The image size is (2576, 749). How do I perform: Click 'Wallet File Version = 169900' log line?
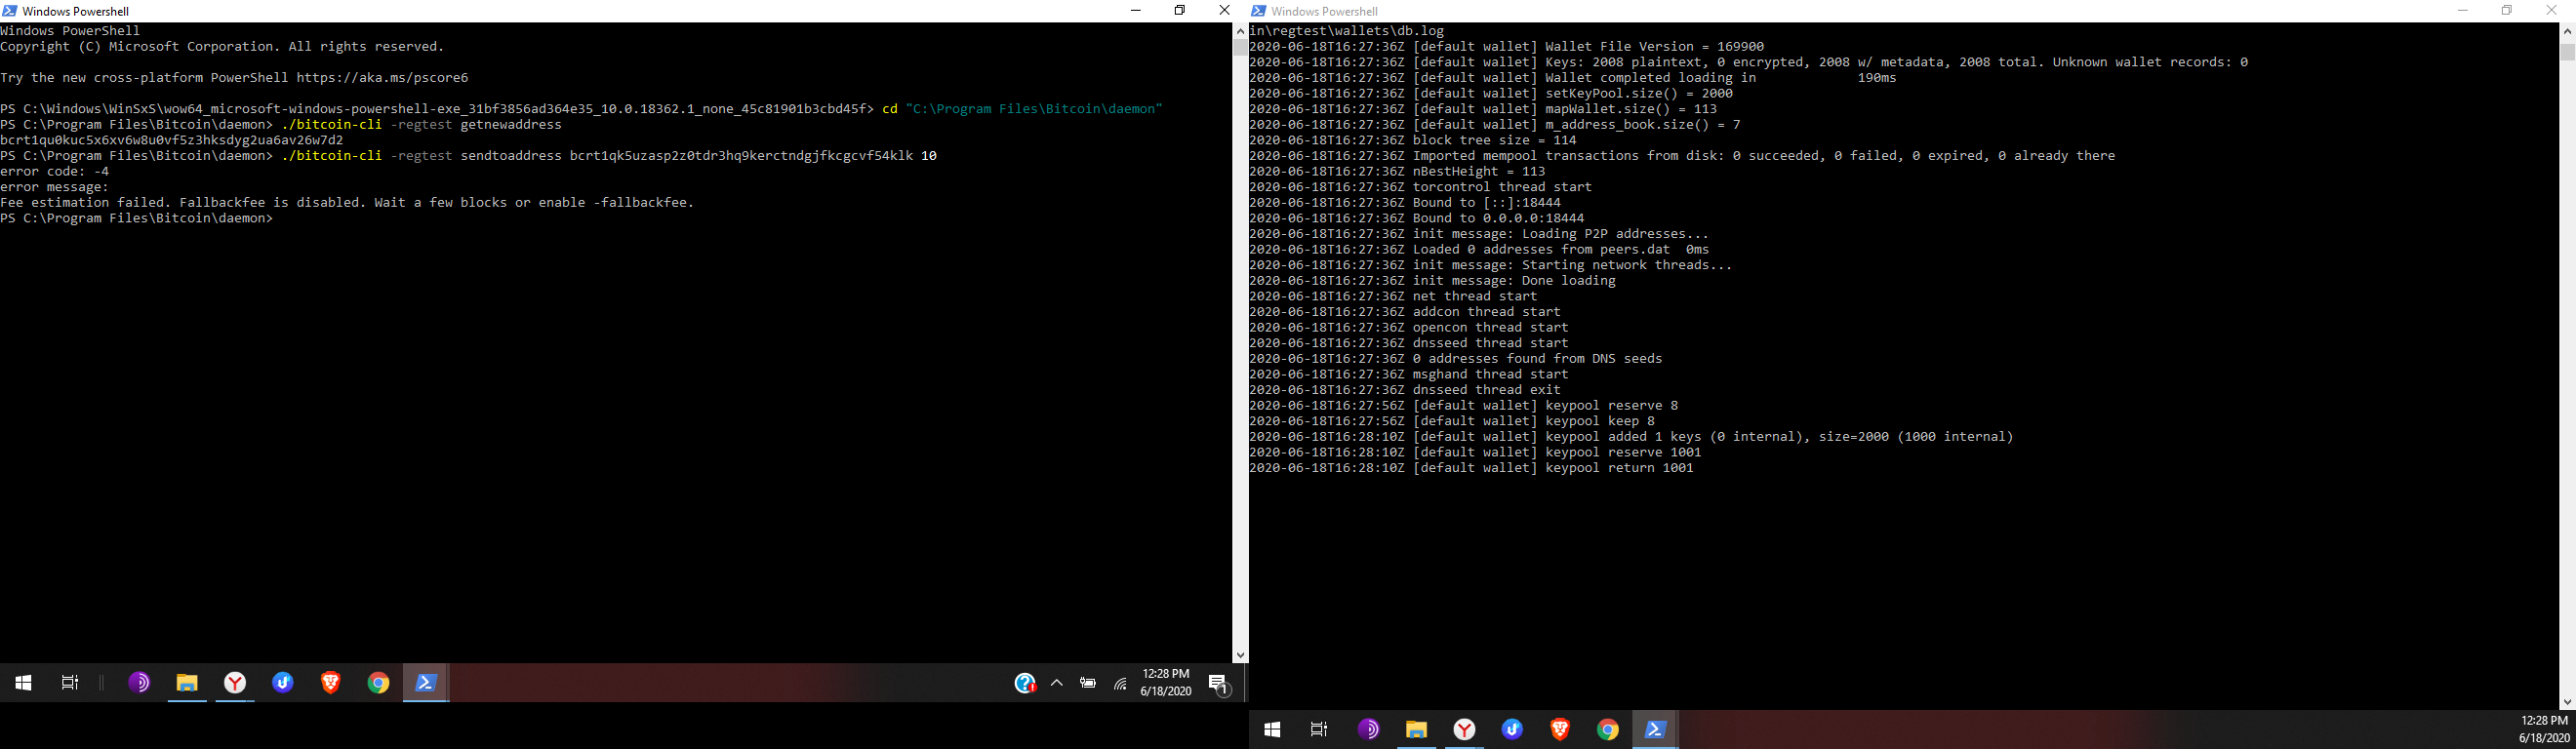(x=1507, y=47)
